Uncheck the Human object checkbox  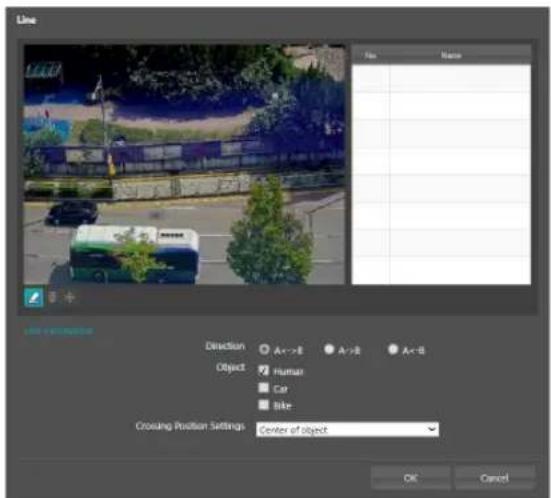click(x=264, y=370)
